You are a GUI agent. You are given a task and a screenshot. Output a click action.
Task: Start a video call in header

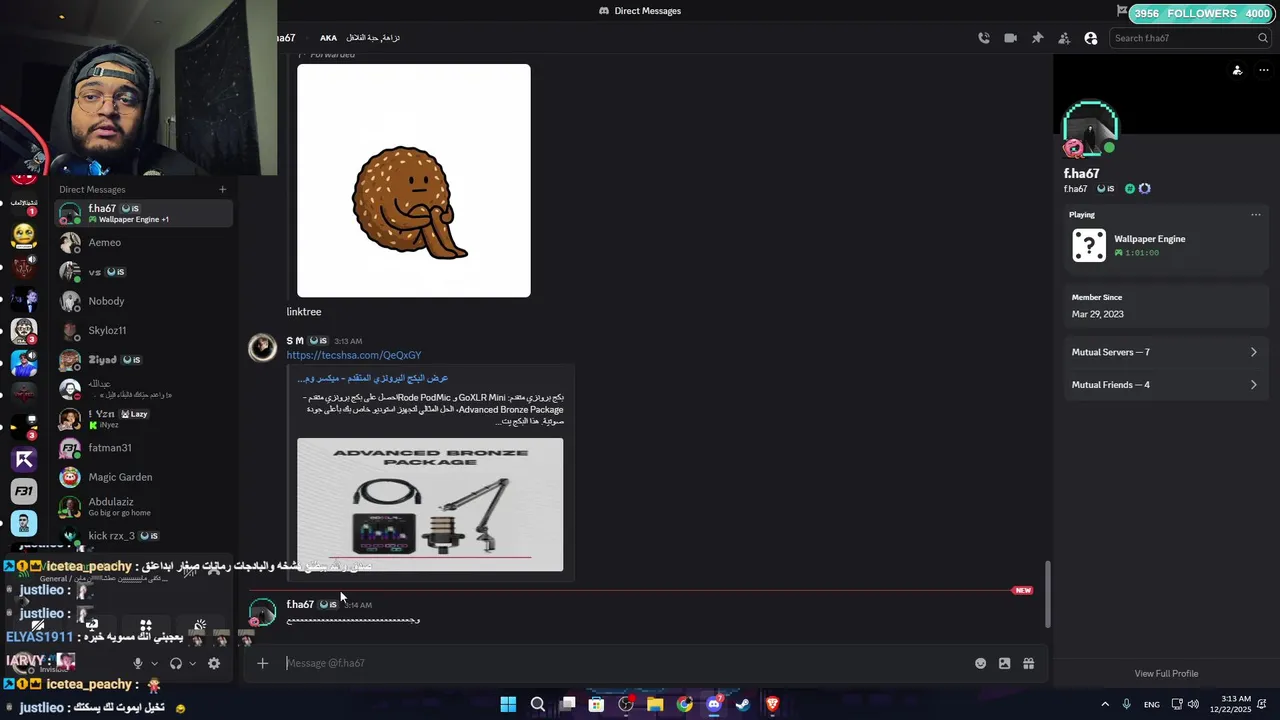tap(1010, 38)
